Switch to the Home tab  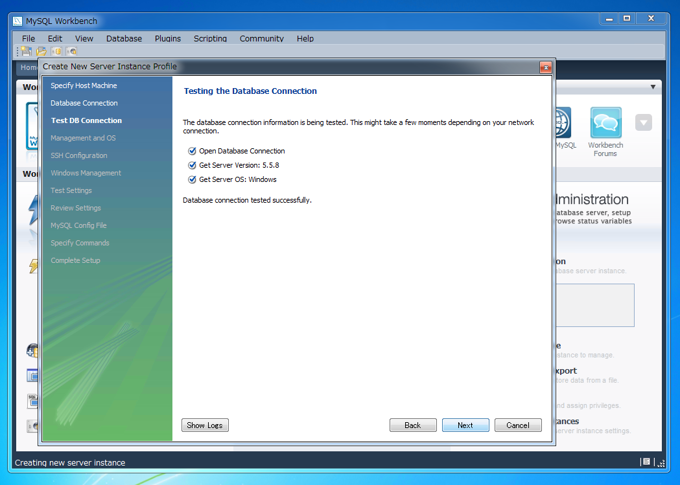(28, 67)
